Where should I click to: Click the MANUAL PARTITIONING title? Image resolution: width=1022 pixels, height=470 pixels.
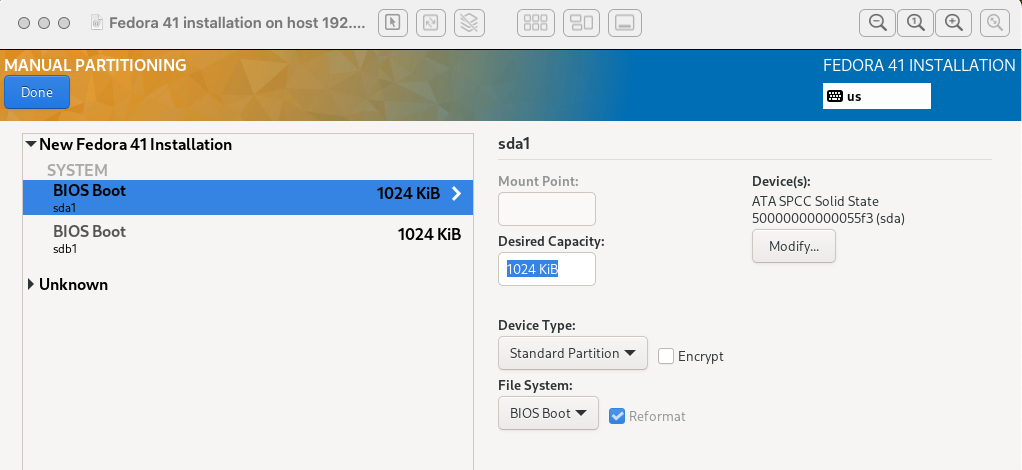95,65
